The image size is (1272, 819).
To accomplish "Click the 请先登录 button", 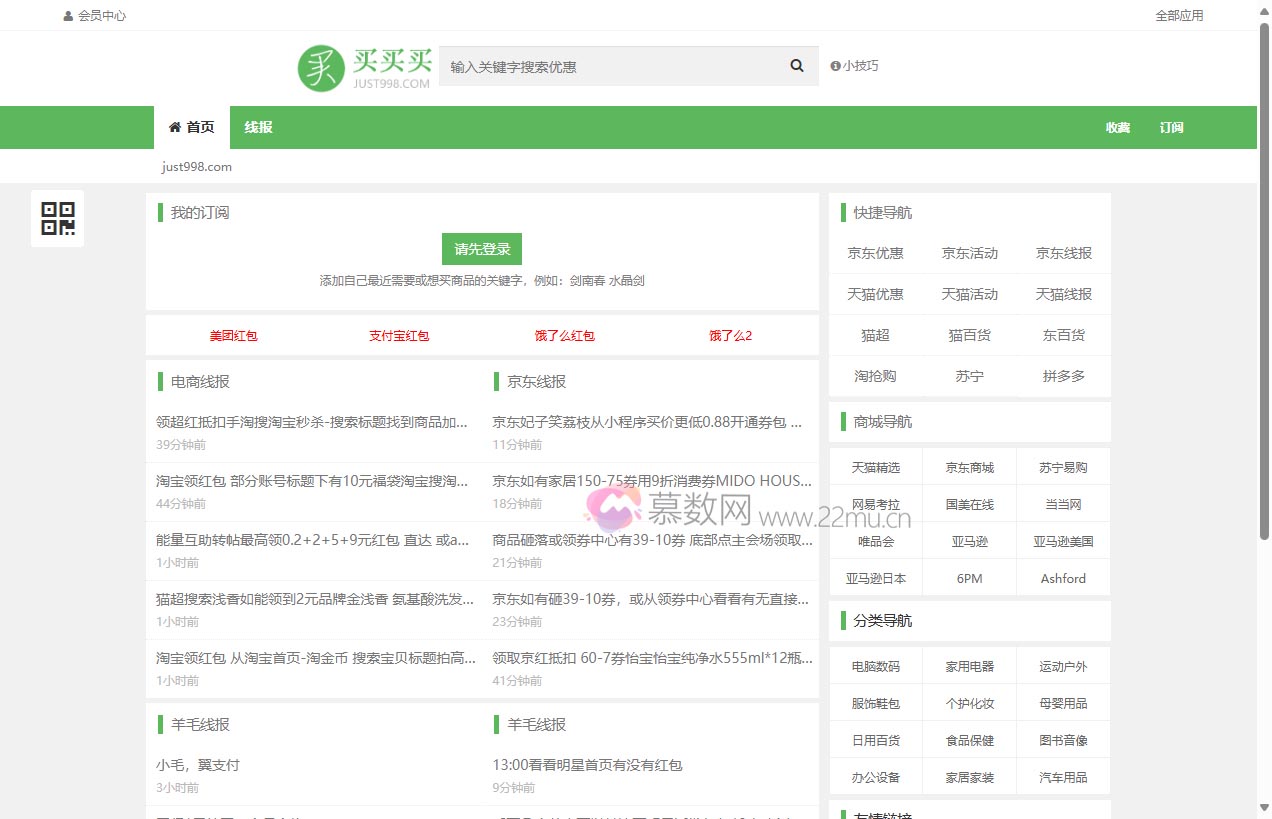I will point(482,249).
